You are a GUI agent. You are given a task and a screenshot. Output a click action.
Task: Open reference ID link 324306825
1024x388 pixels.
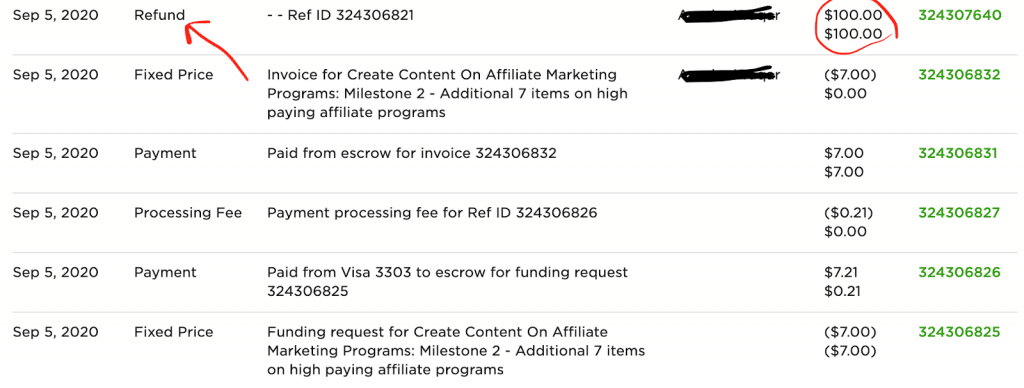pos(959,332)
